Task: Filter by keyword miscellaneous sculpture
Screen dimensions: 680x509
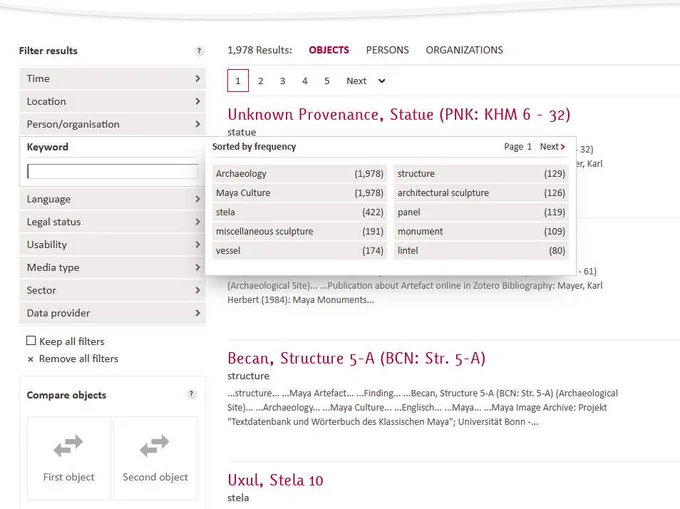Action: [300, 232]
